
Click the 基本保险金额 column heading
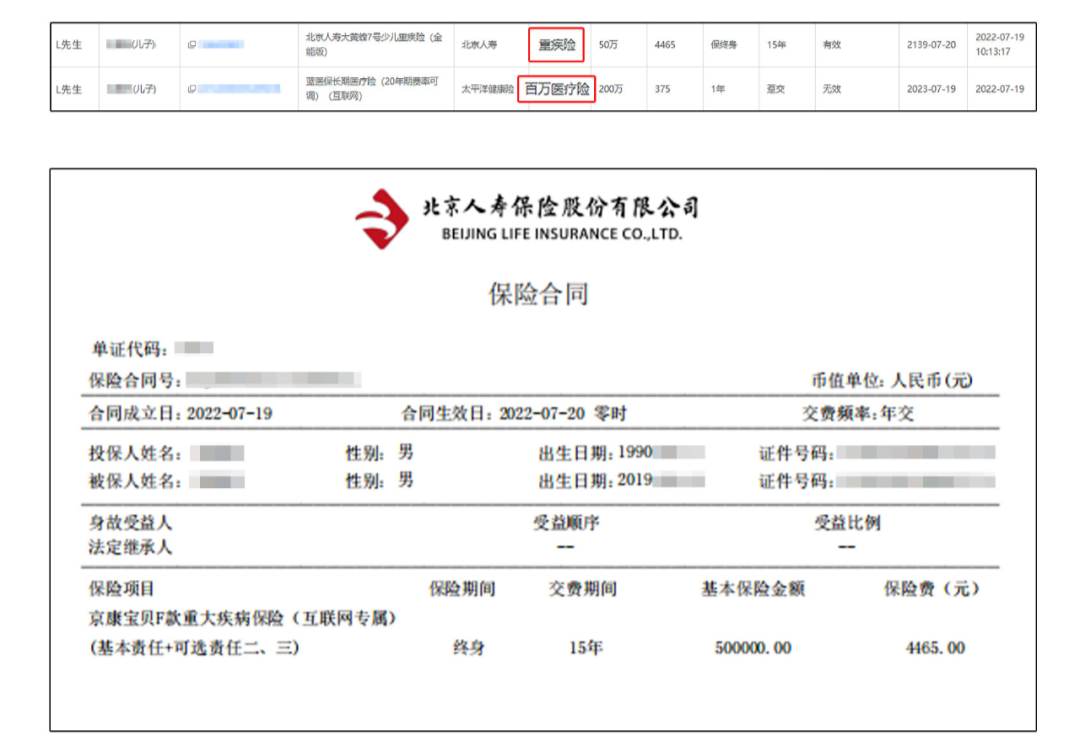(754, 589)
